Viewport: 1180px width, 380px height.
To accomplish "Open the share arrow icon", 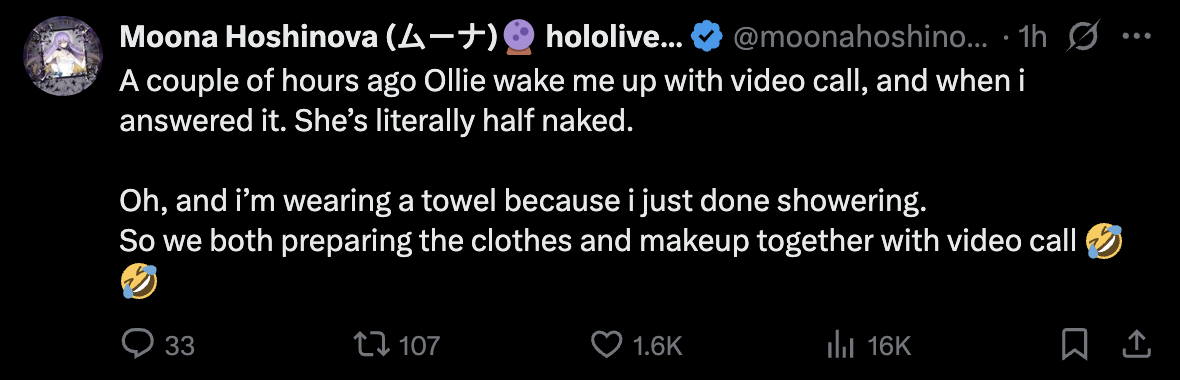I will [1137, 345].
